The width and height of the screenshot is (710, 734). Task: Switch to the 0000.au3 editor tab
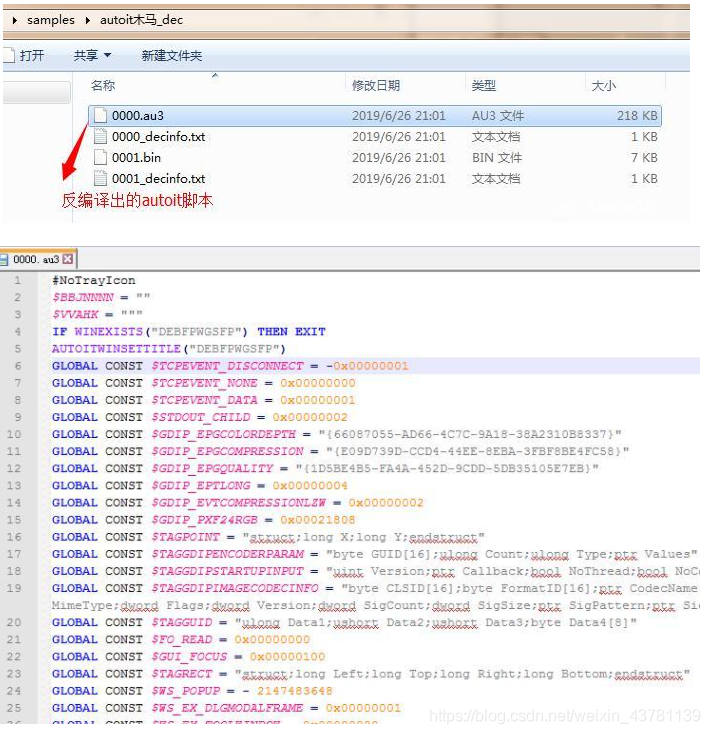(x=37, y=259)
